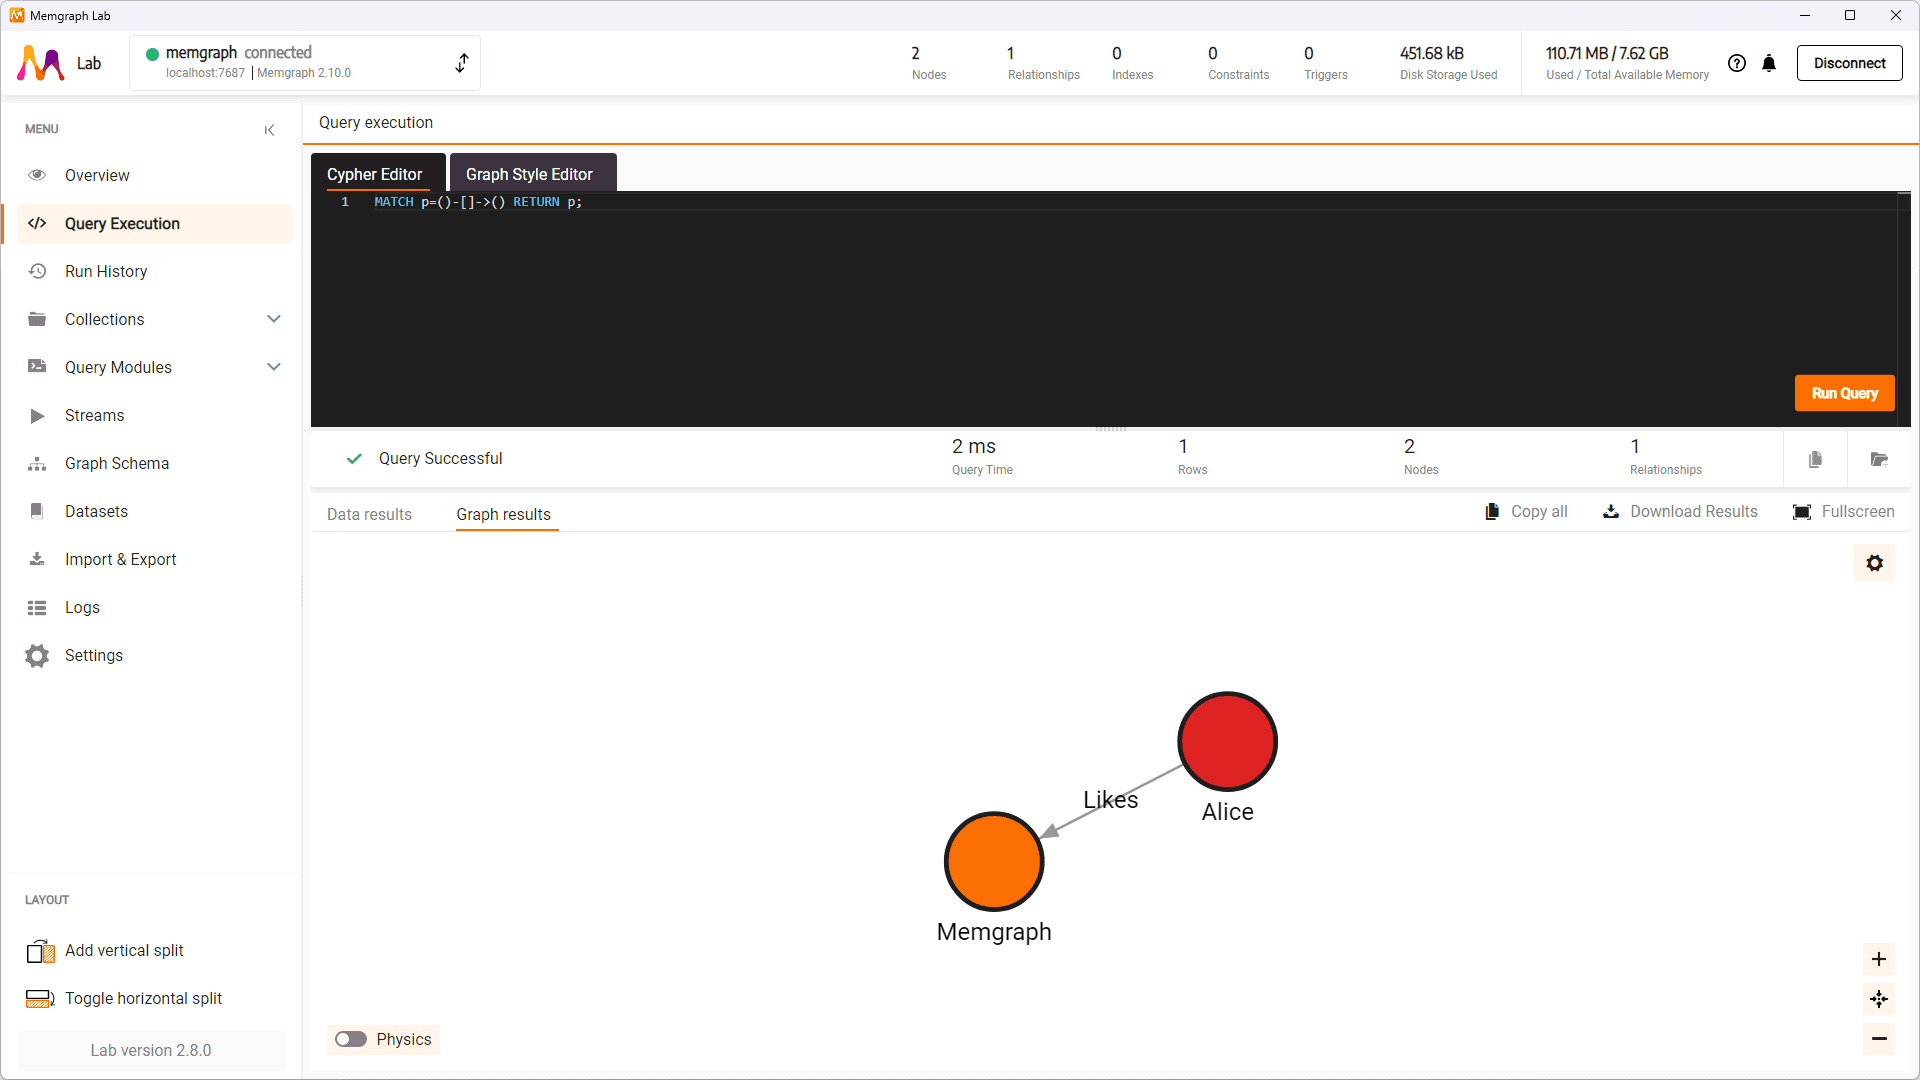Screen dimensions: 1920x1080
Task: Open notifications bell
Action: [1769, 63]
